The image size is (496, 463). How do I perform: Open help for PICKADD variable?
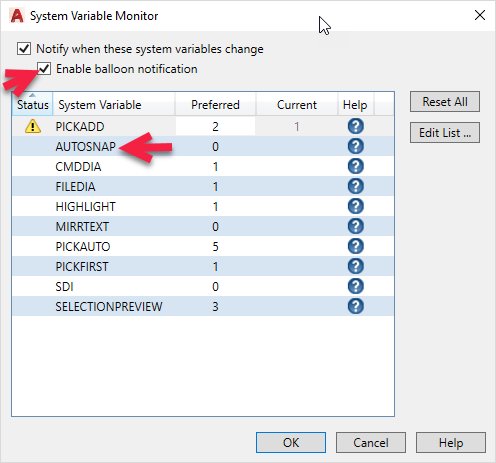(355, 126)
